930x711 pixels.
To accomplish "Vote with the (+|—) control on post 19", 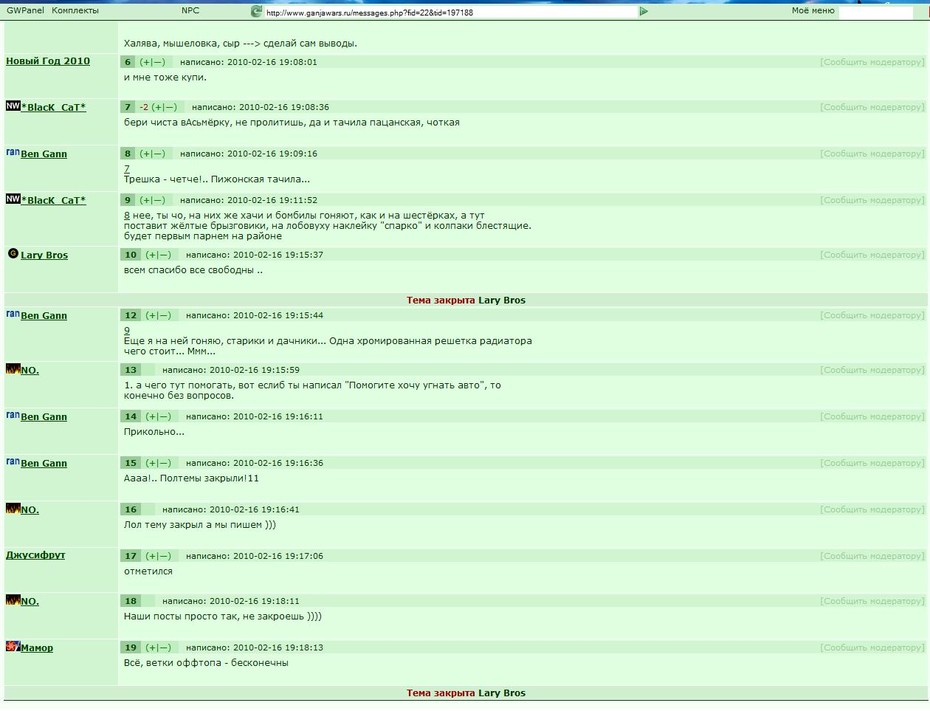I will [x=158, y=648].
